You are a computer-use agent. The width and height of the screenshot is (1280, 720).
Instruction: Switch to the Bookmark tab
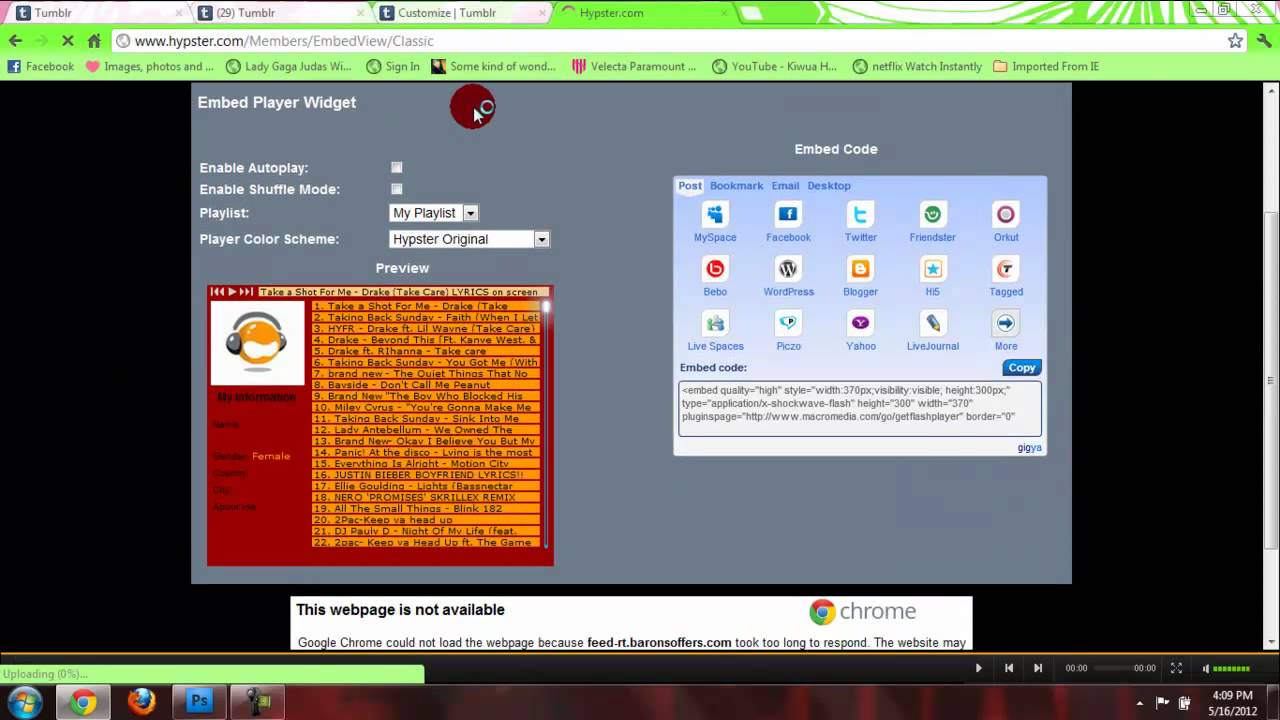click(x=736, y=186)
